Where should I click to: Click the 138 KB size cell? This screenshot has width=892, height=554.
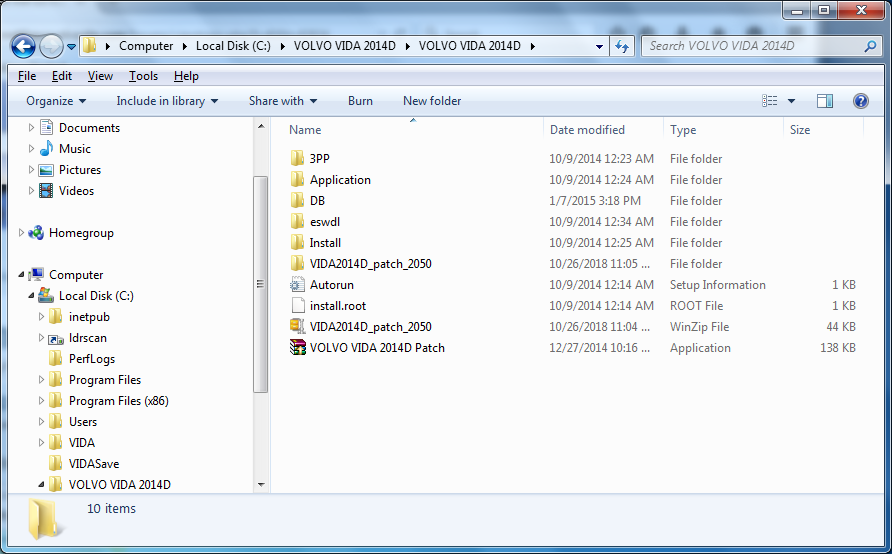pyautogui.click(x=837, y=348)
